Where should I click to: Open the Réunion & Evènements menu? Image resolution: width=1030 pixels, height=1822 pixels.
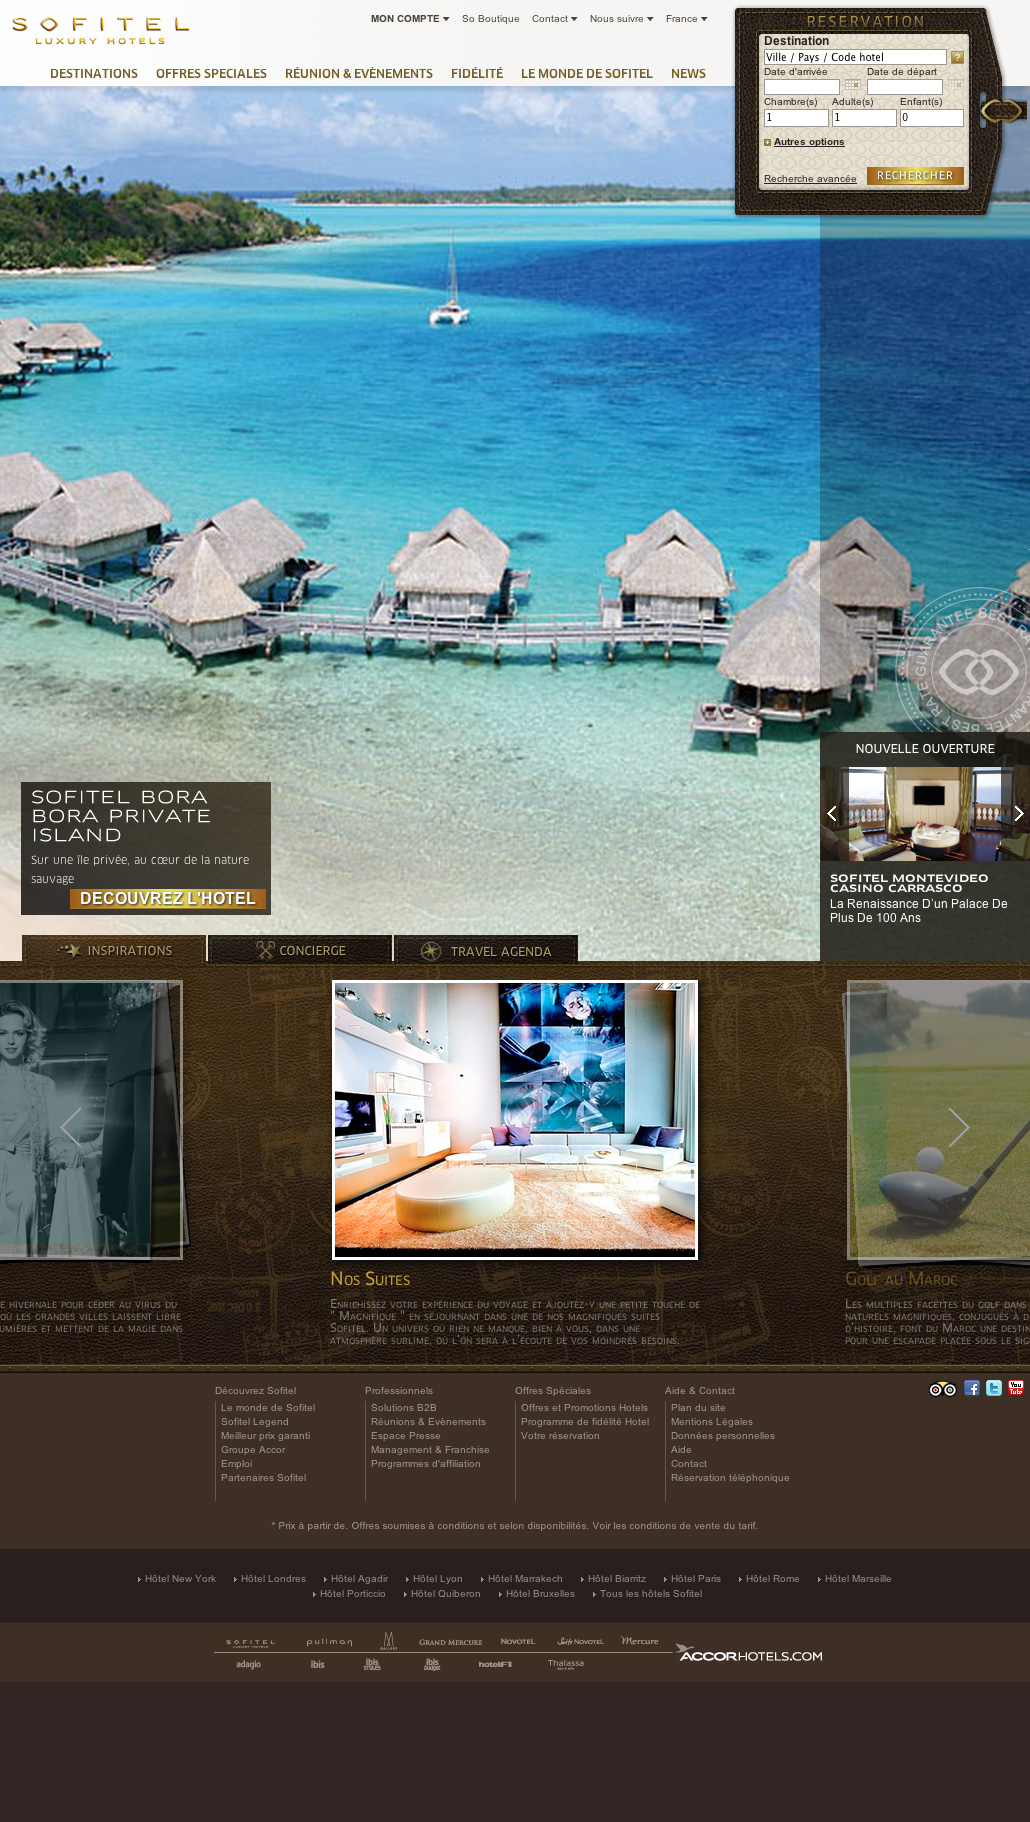point(359,74)
